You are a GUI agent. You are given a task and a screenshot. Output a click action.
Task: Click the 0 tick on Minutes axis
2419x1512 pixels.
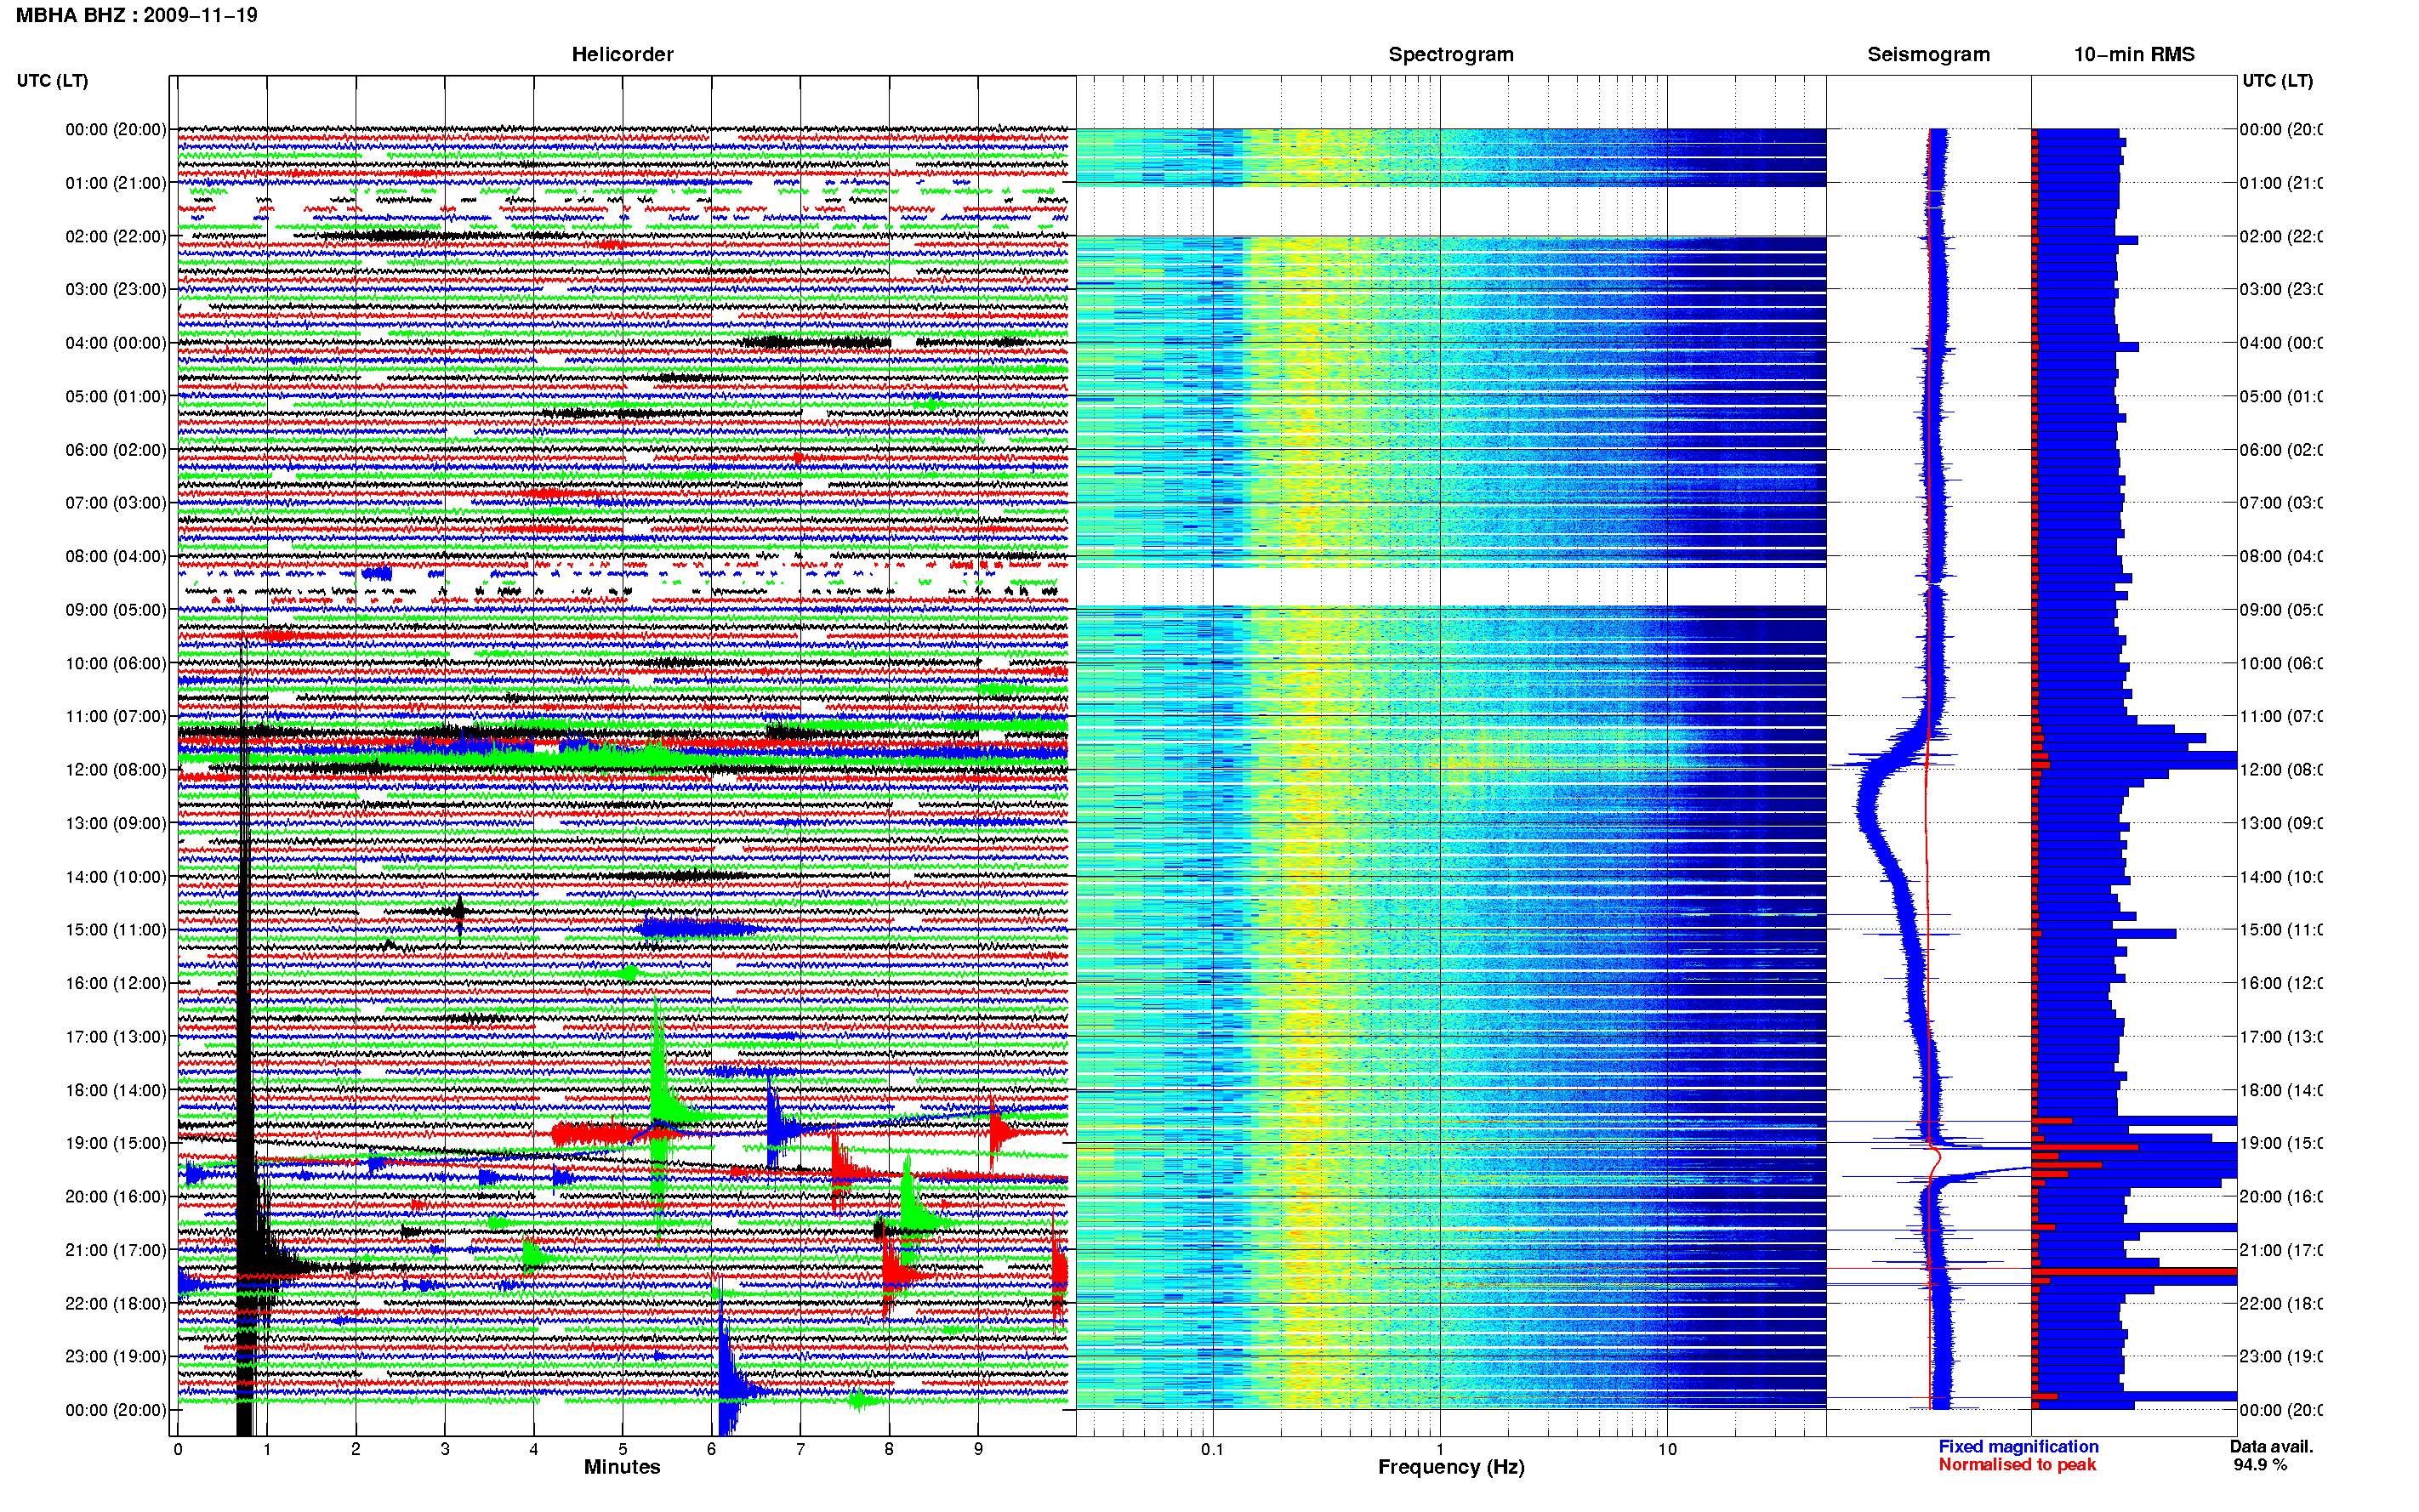coord(178,1449)
